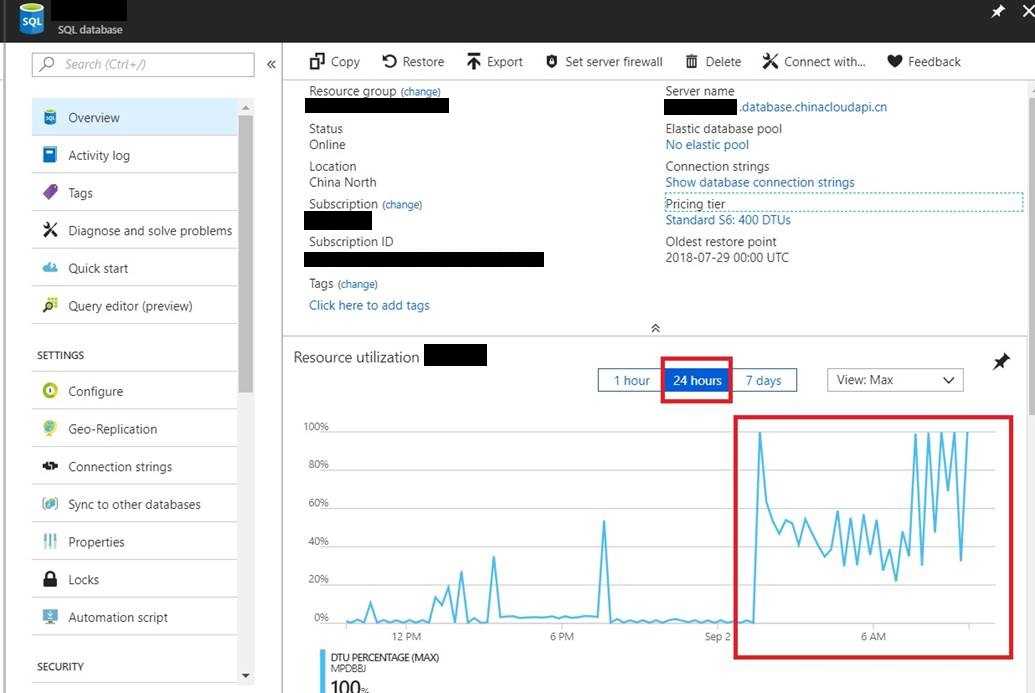This screenshot has width=1035, height=693.
Task: Open Locks settings
Action: [135, 579]
